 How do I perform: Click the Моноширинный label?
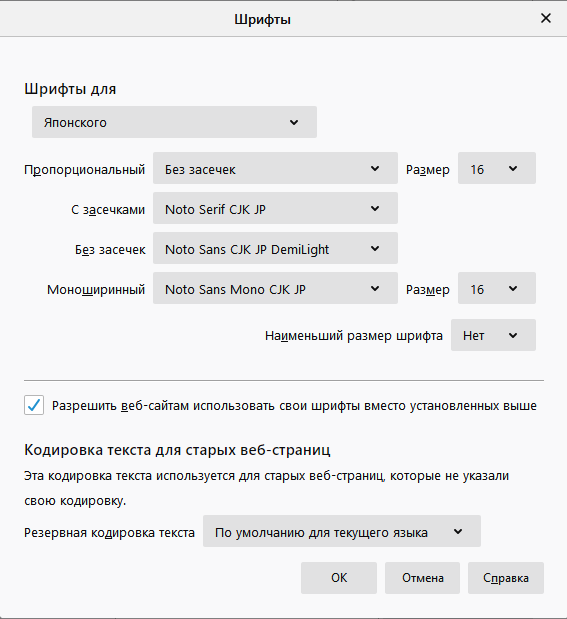[96, 290]
